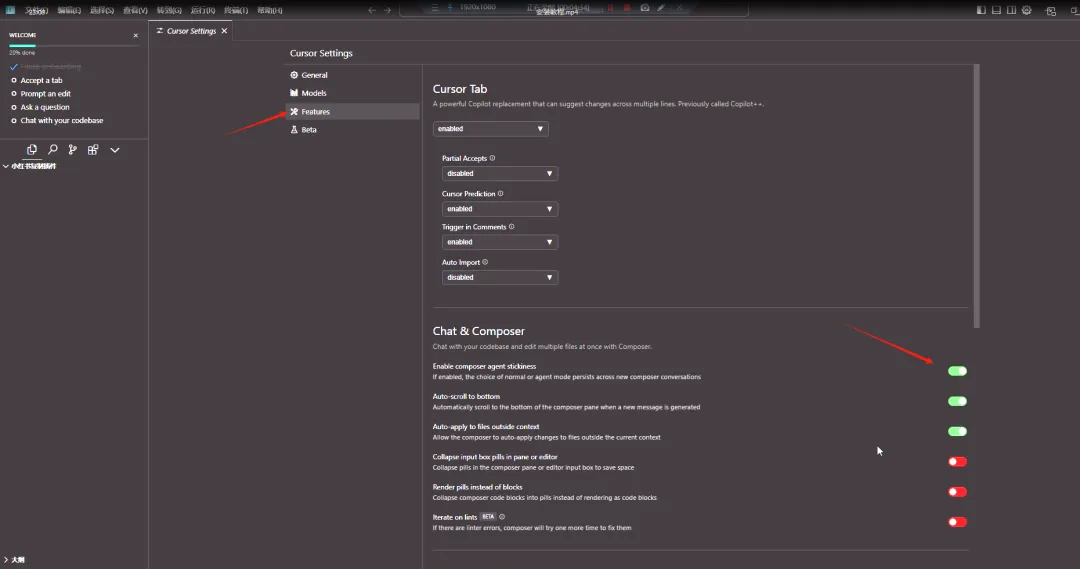1080x569 pixels.
Task: Open Cursor Tab enabled dropdown
Action: (x=490, y=129)
